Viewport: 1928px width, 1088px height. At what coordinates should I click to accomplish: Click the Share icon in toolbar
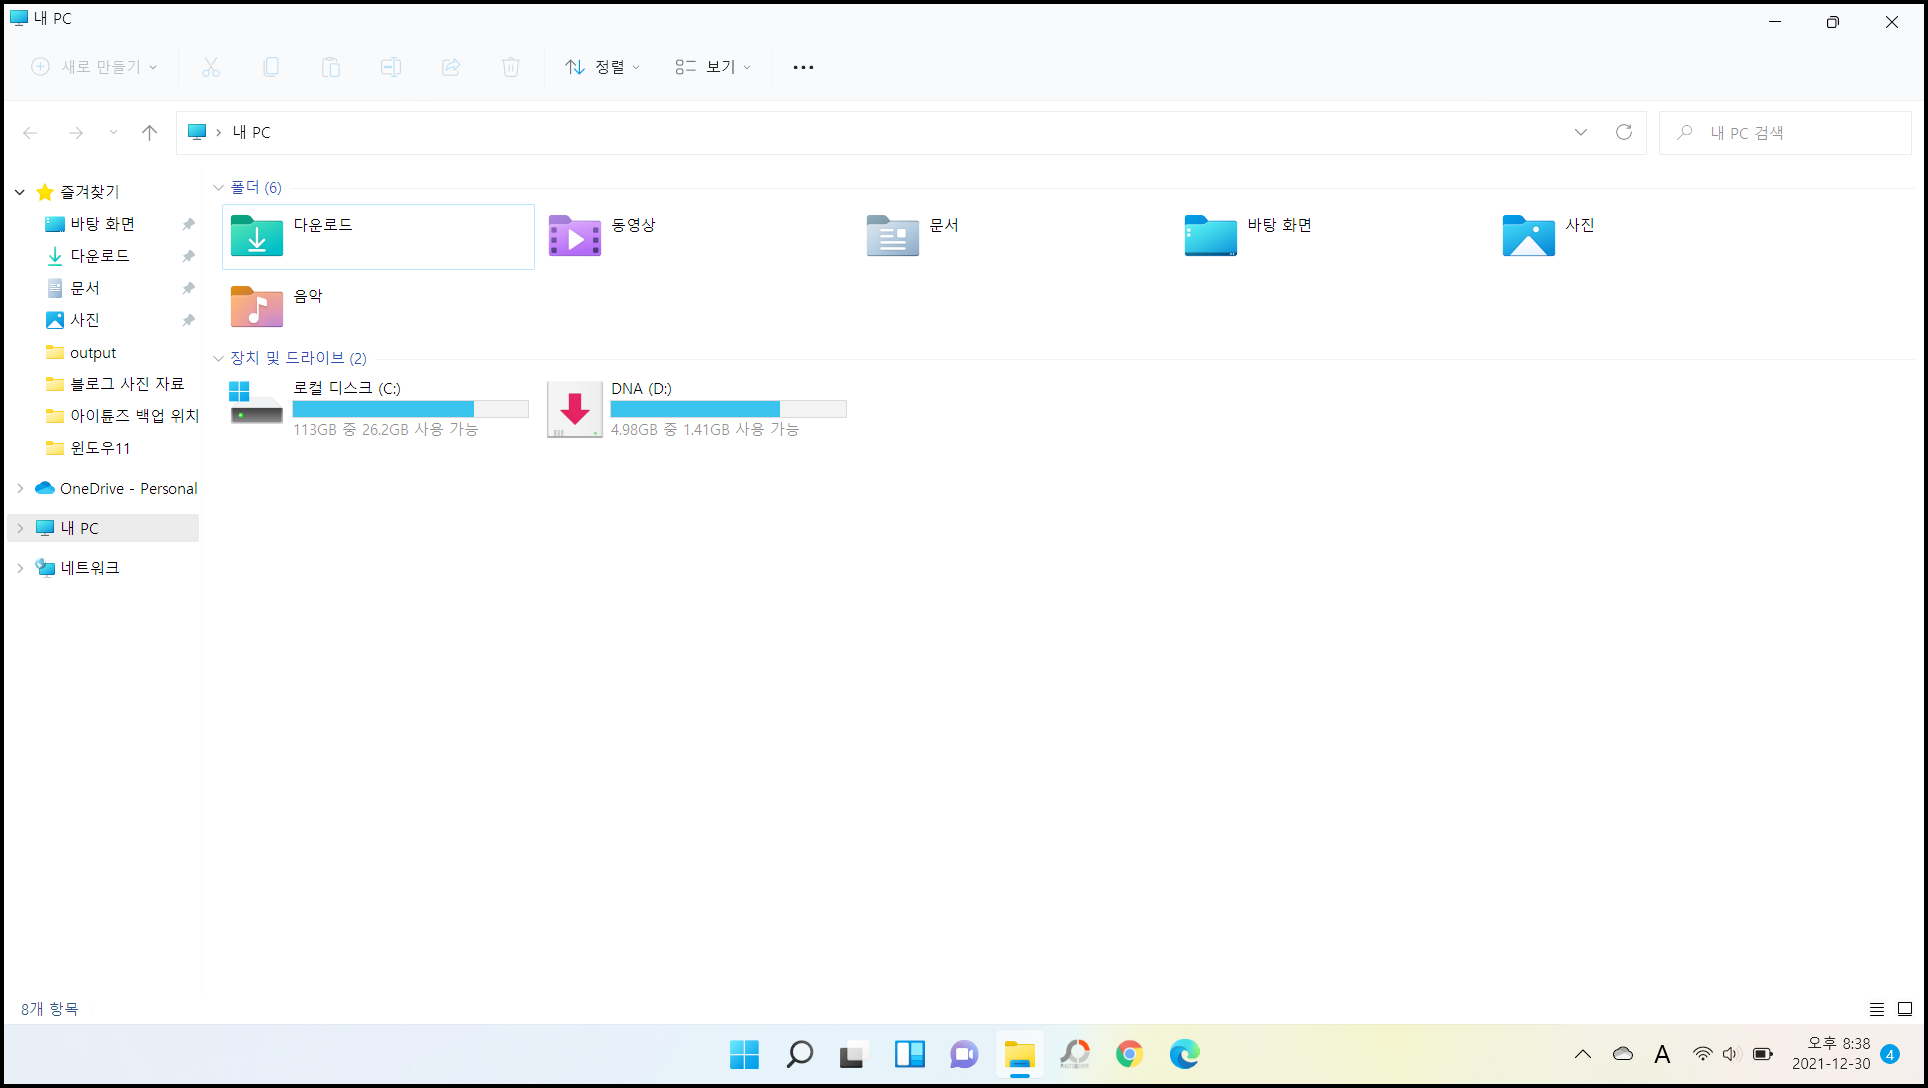click(451, 67)
